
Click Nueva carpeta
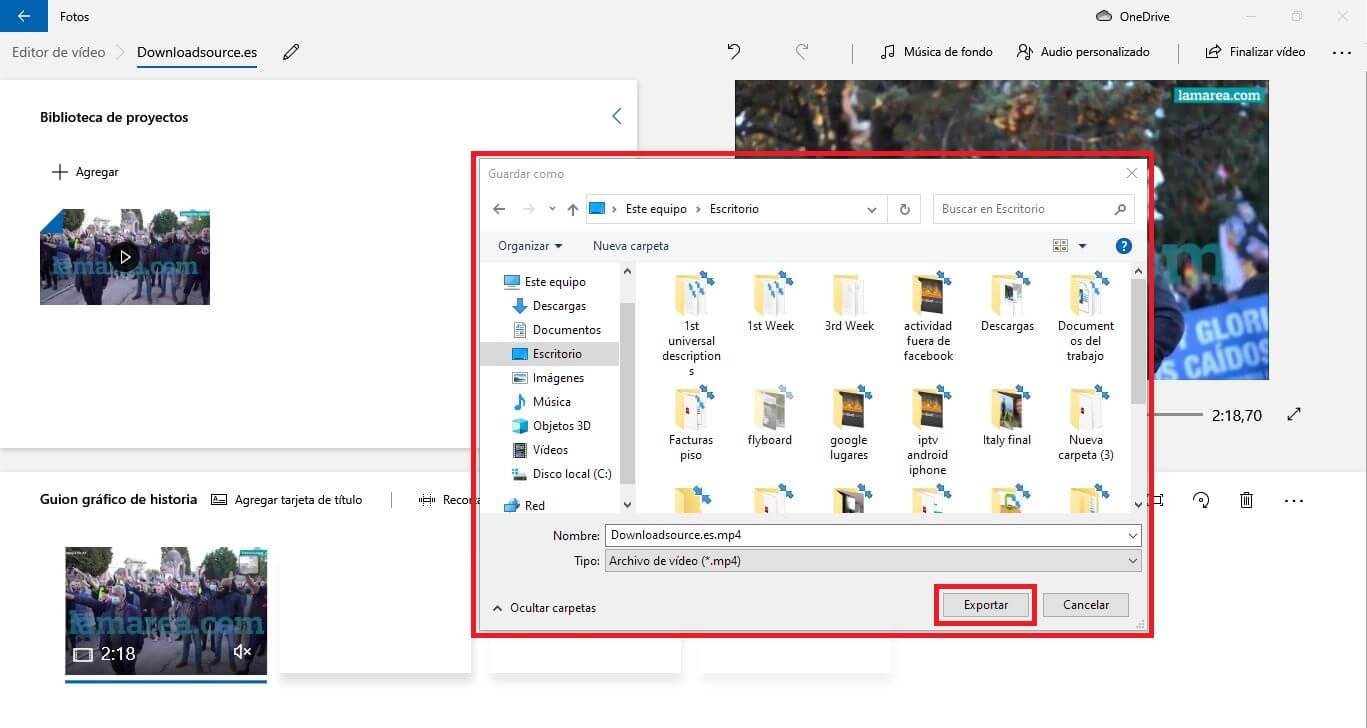(x=631, y=245)
